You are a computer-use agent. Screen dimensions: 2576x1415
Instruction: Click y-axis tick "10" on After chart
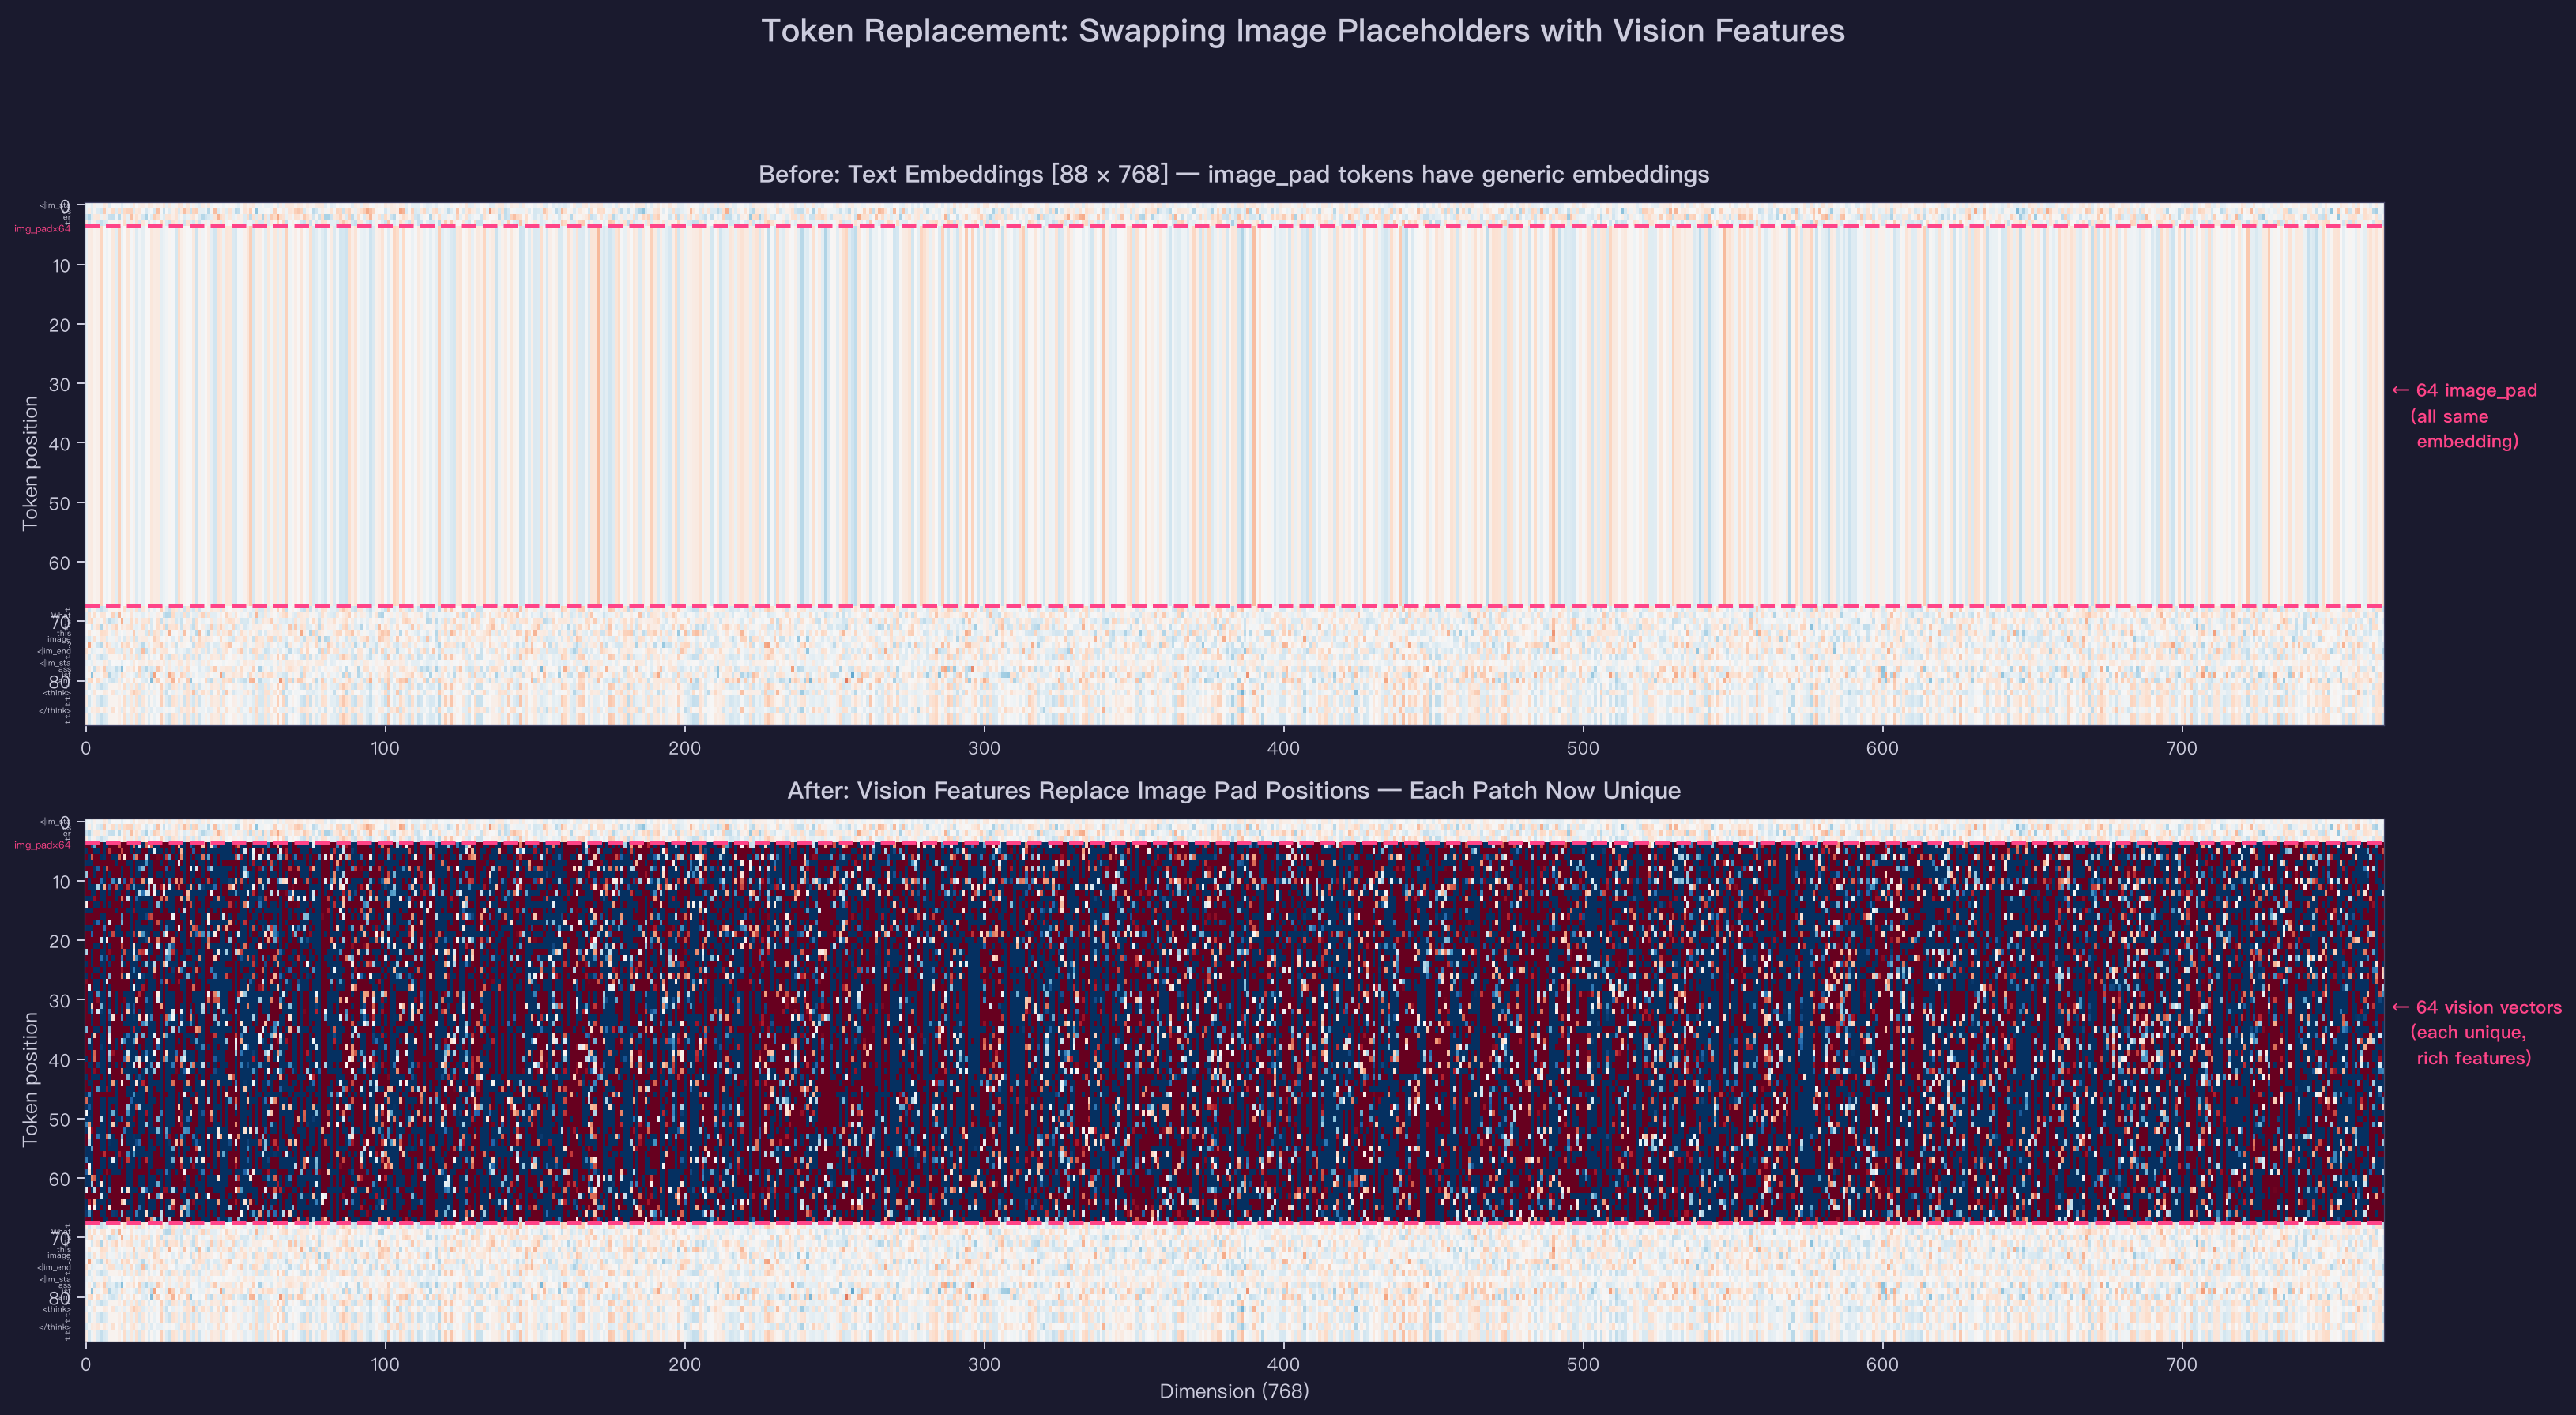pyautogui.click(x=59, y=882)
